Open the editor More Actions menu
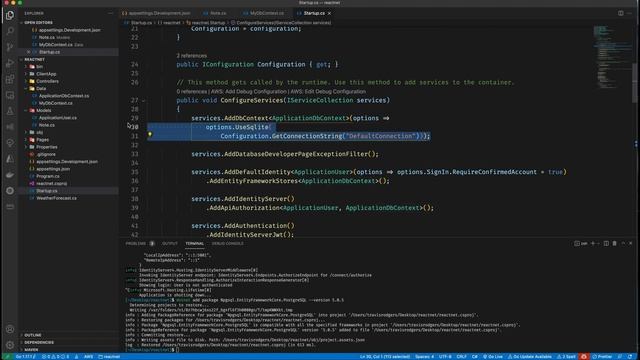The image size is (640, 360). click(629, 13)
